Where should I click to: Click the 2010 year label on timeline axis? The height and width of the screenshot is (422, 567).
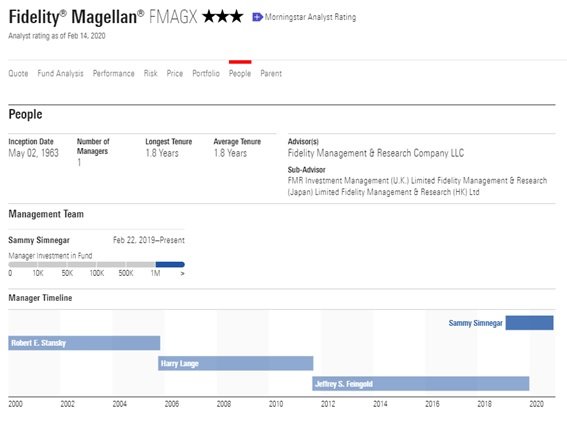click(276, 404)
